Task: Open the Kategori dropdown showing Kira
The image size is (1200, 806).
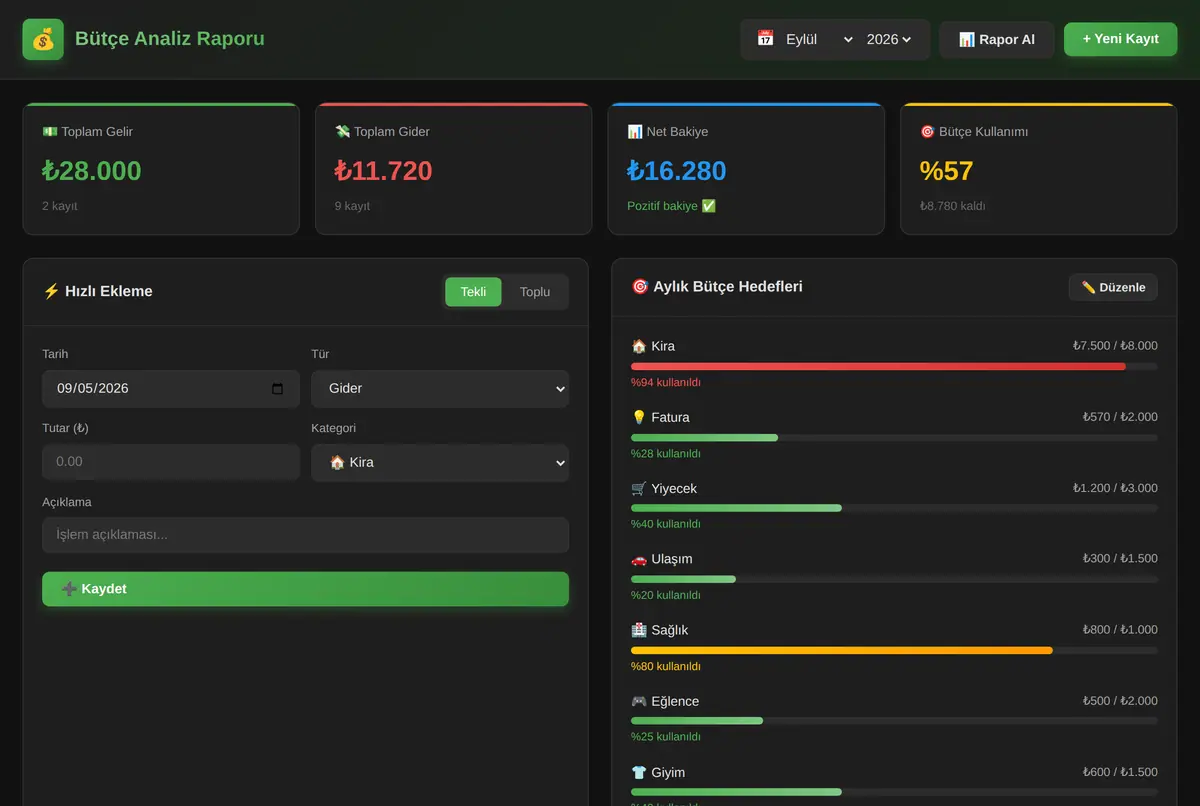Action: tap(440, 463)
